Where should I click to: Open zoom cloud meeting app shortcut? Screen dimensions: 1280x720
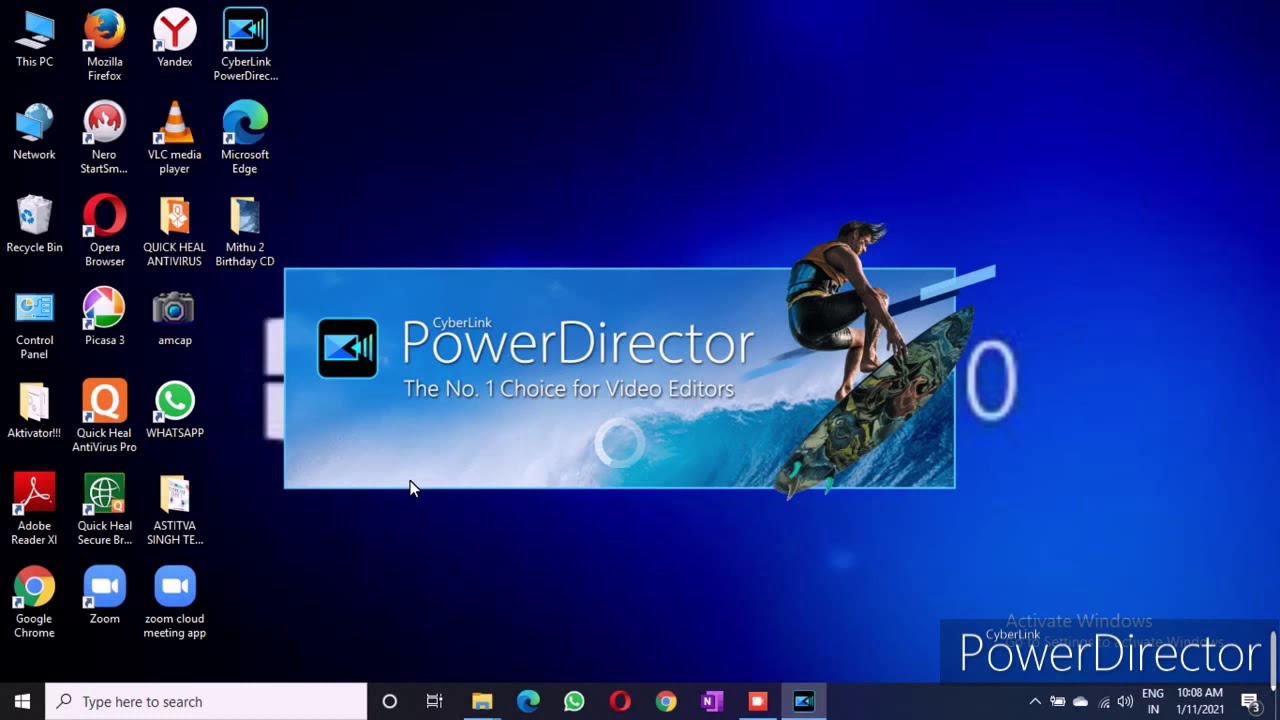(x=174, y=604)
